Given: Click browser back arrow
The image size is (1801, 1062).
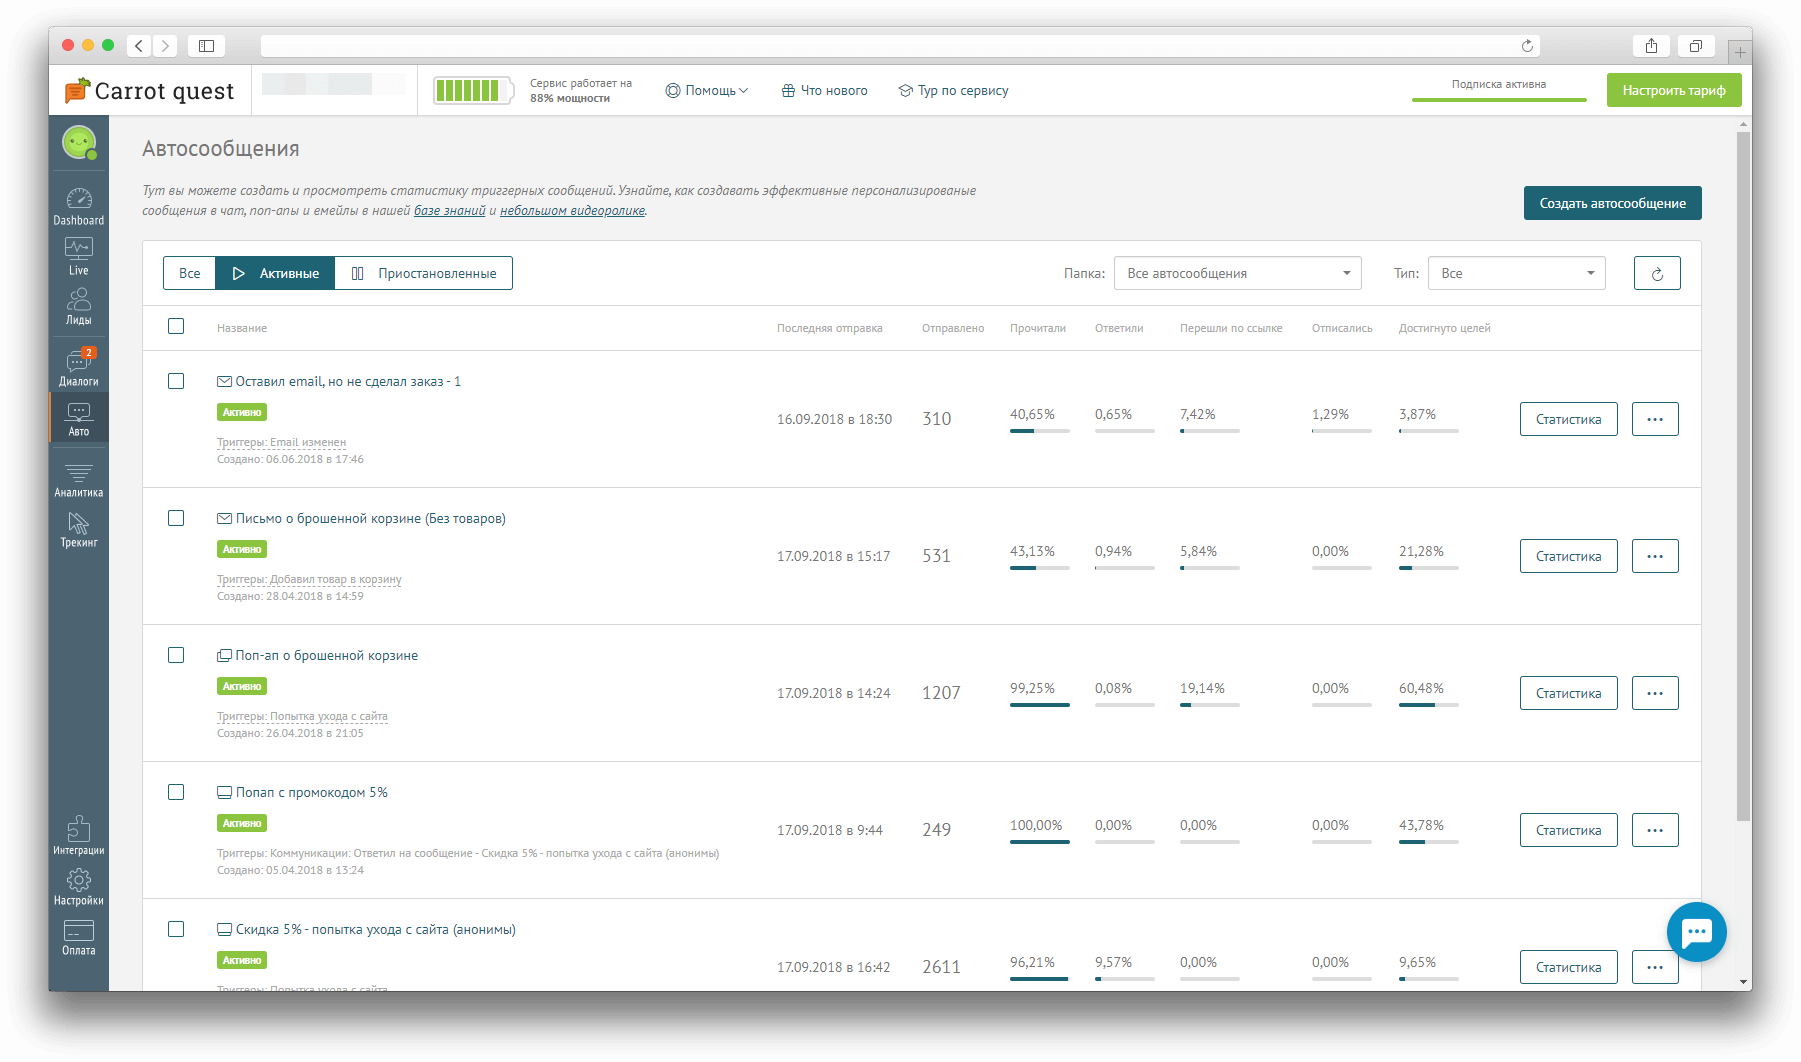Looking at the screenshot, I should point(139,45).
